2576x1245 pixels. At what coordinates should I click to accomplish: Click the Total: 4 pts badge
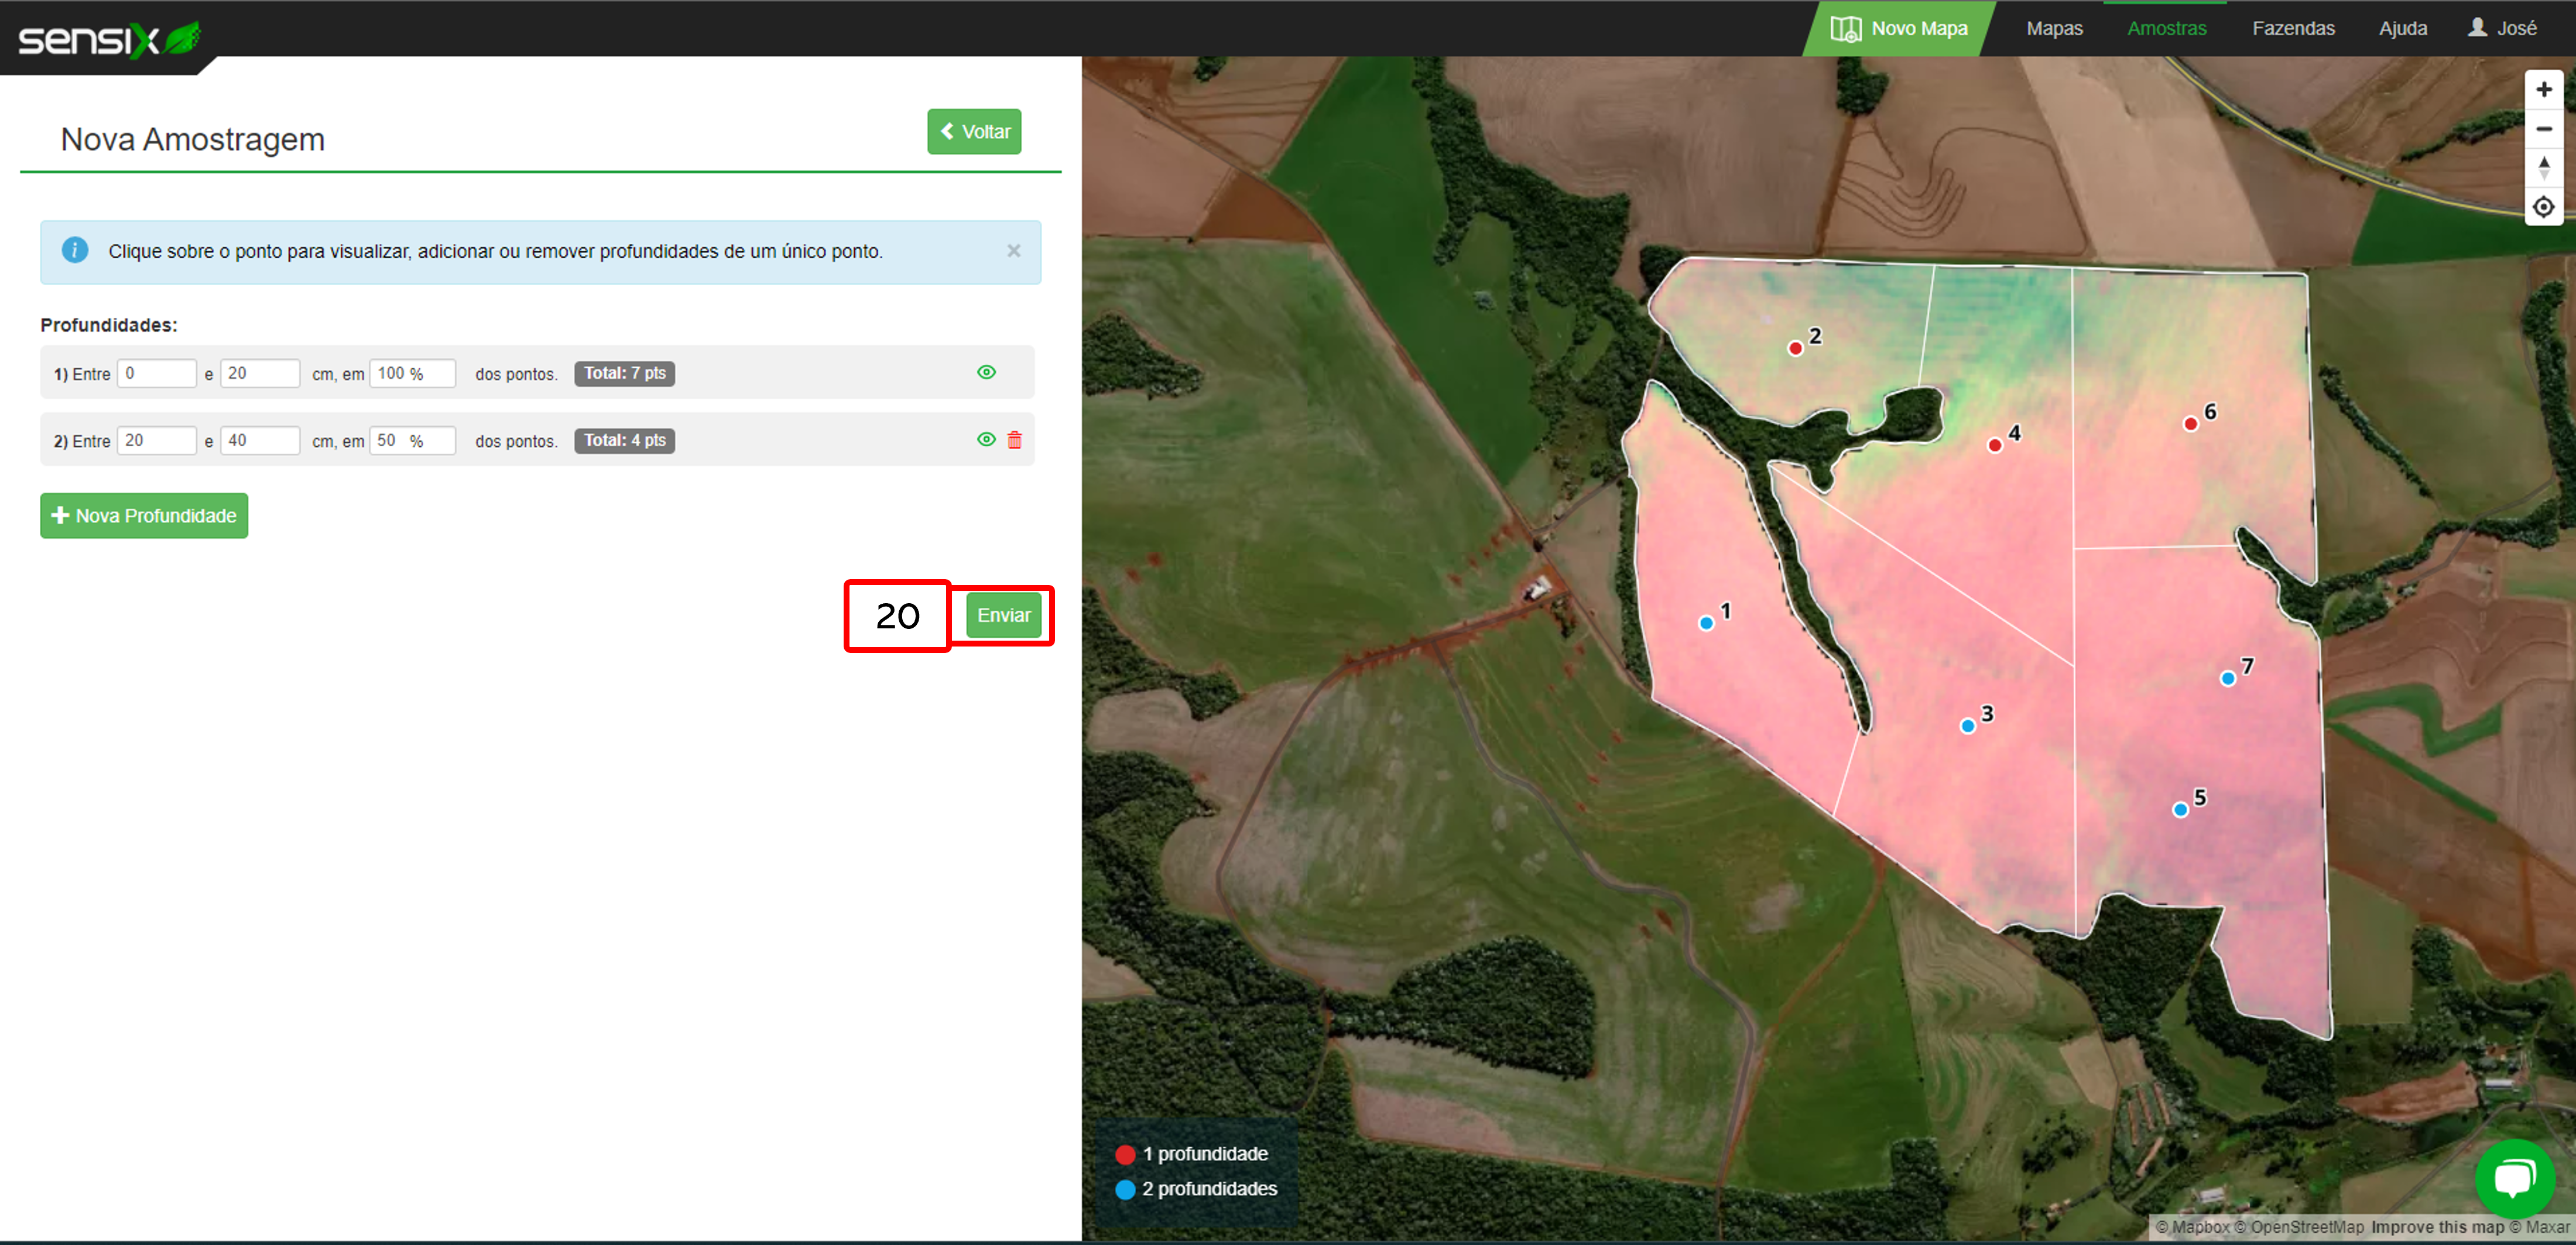624,440
